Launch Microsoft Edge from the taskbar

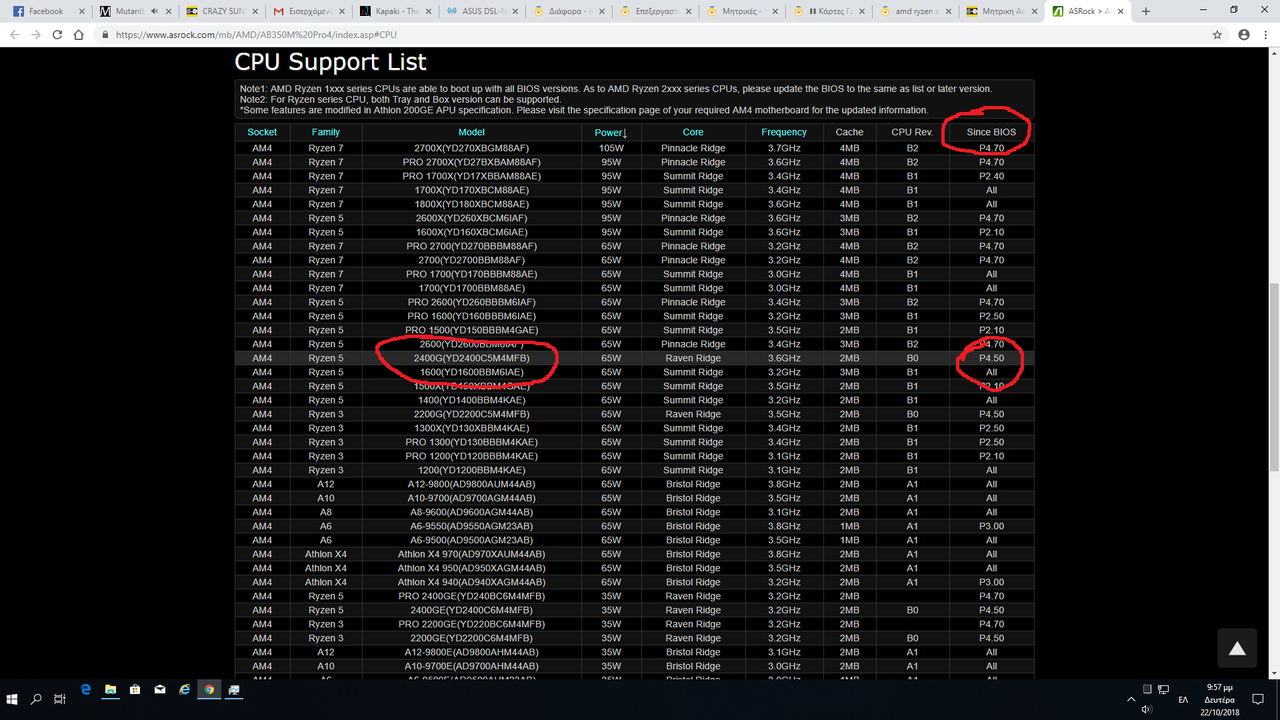coord(86,690)
